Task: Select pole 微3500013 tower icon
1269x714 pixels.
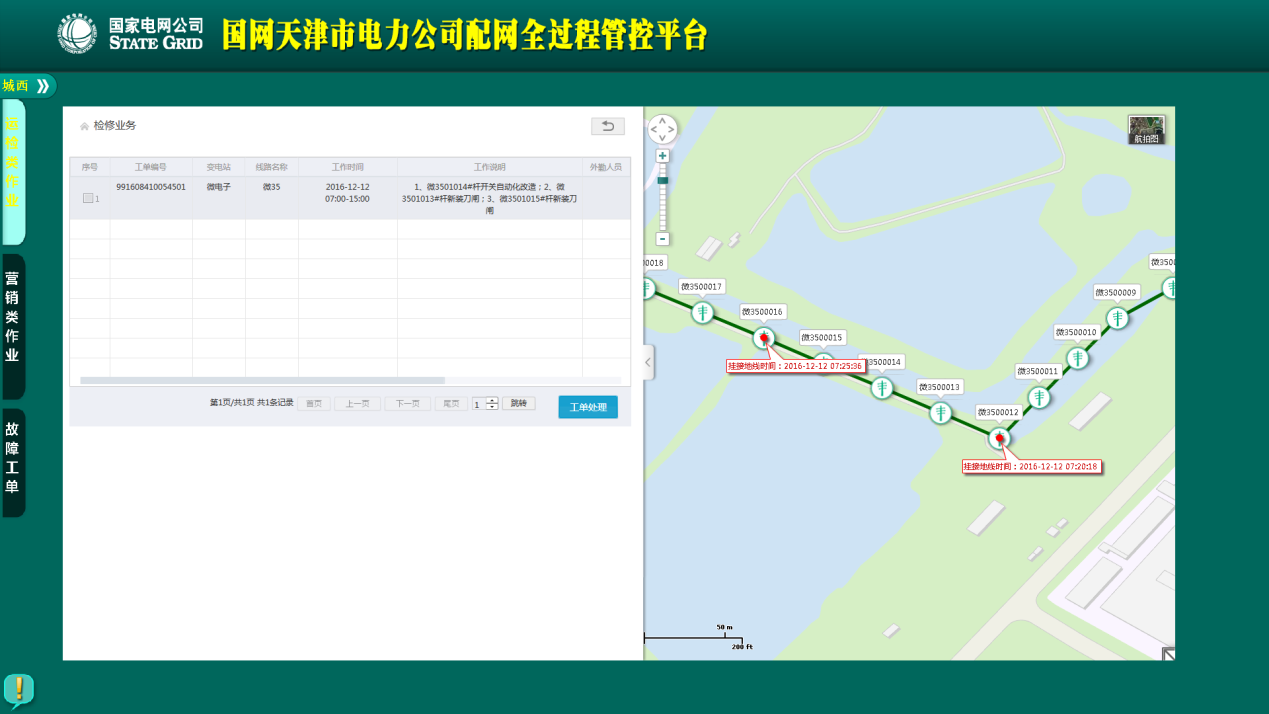Action: coord(940,413)
